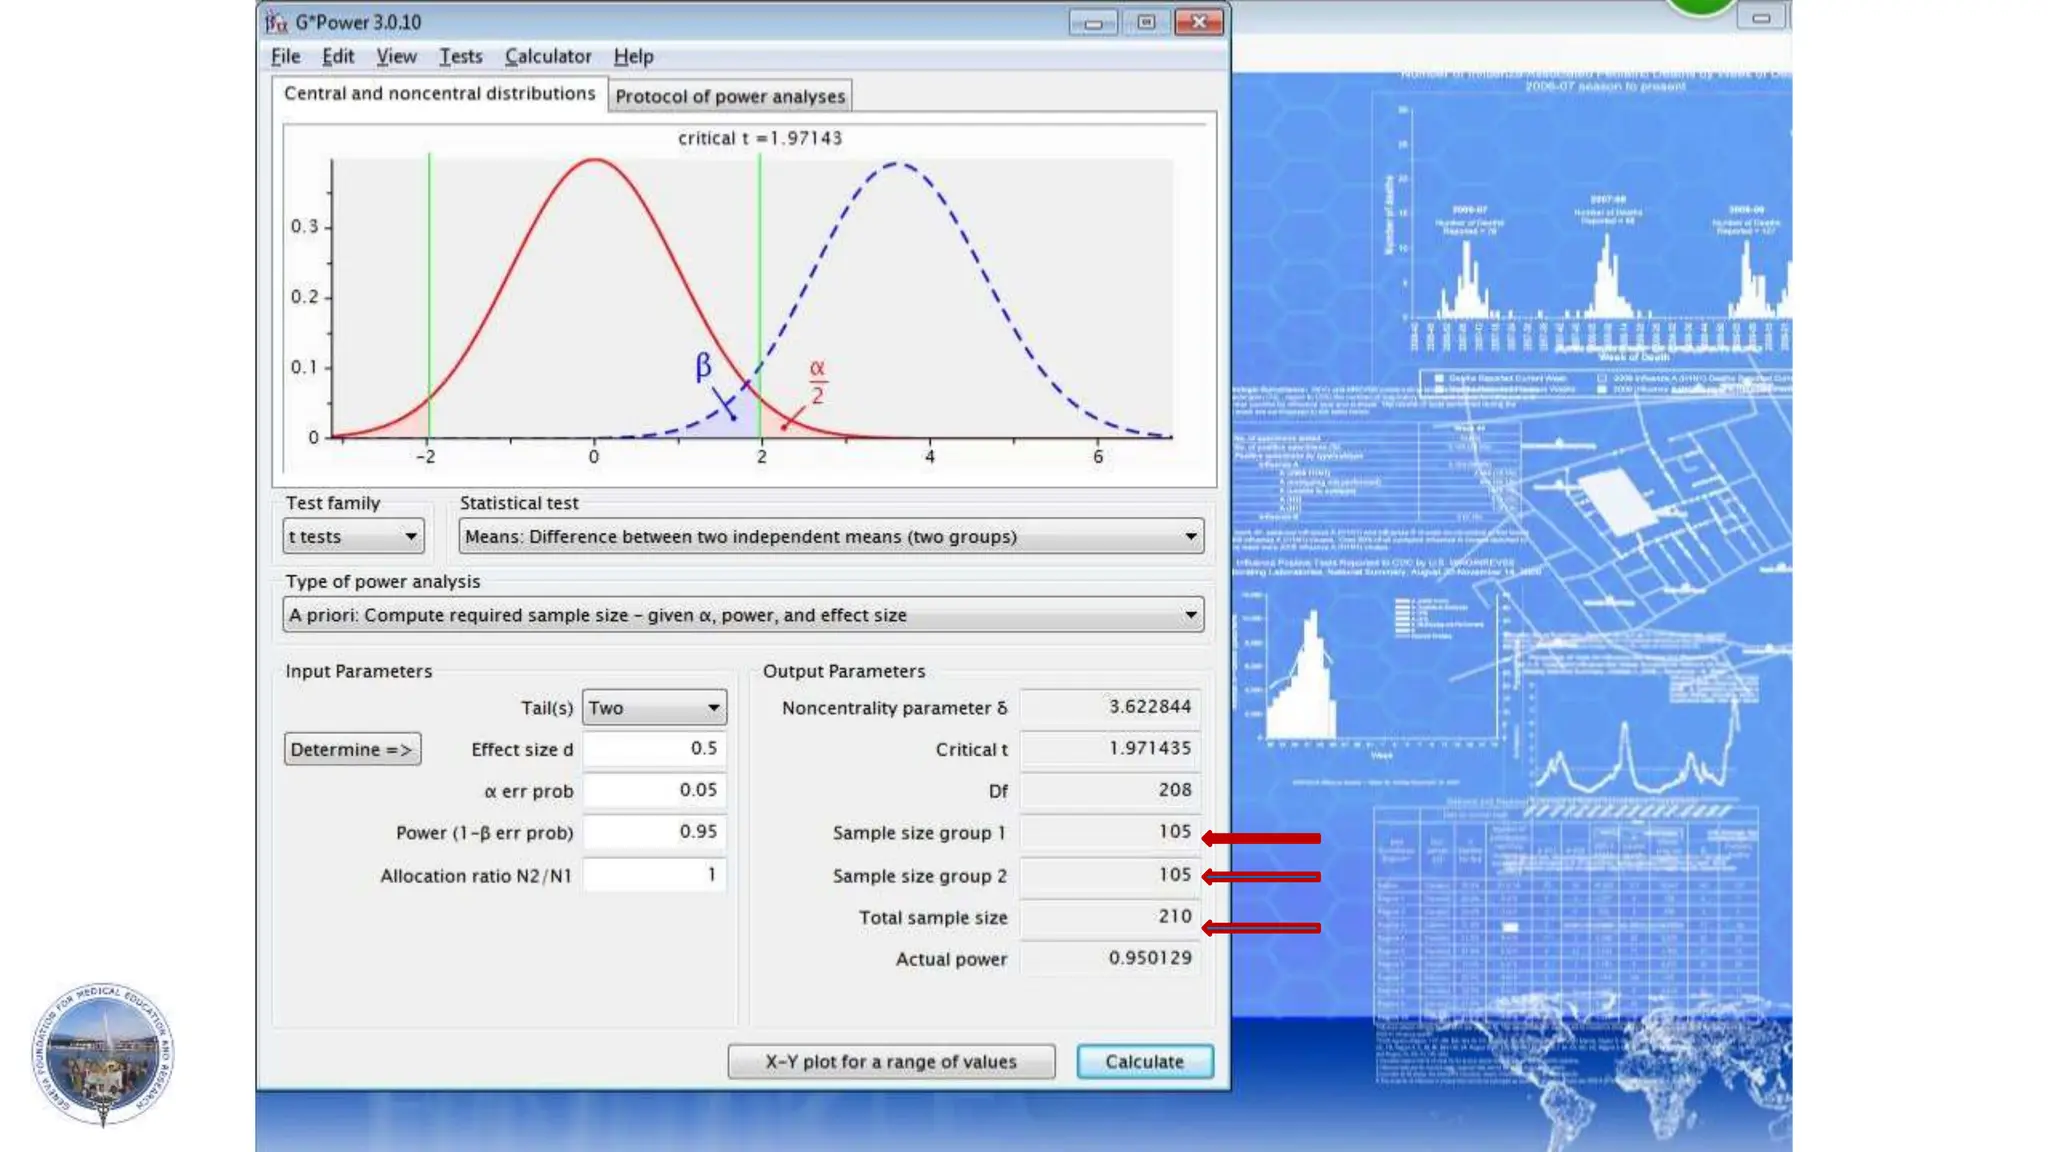Click the Determine => button
2048x1152 pixels.
(352, 750)
